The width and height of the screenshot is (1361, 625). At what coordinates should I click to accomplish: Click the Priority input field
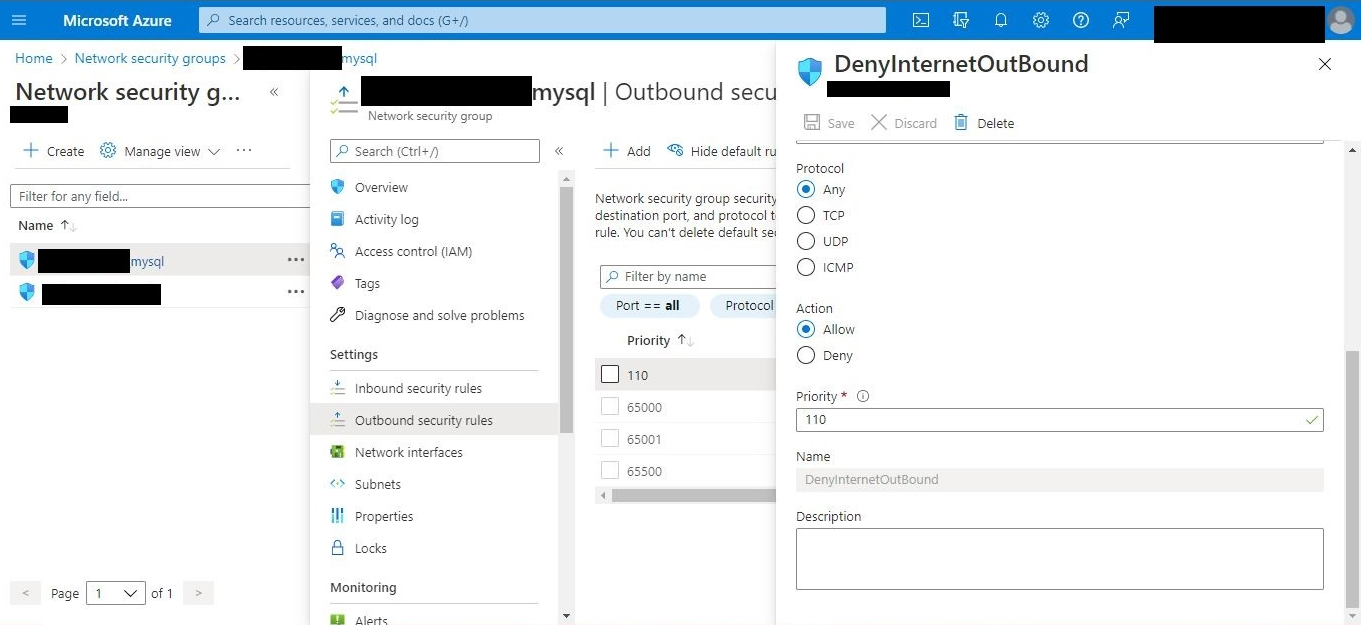point(1060,420)
